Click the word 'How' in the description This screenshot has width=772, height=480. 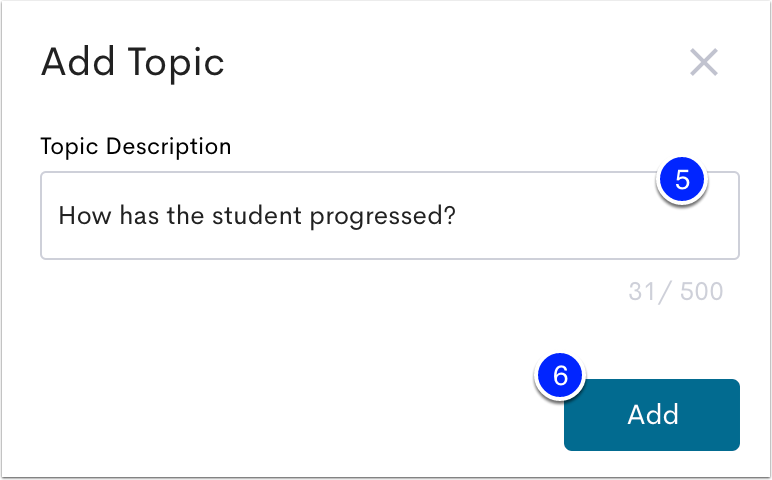point(85,216)
